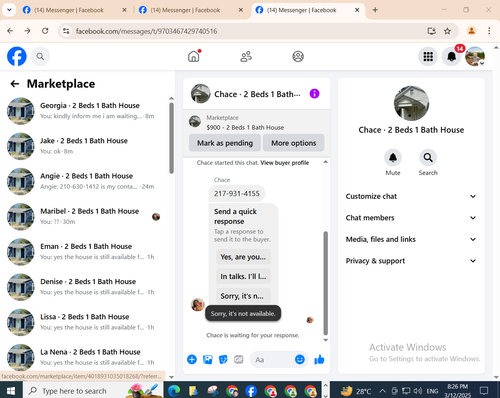Open Microsoft Edge from the taskbar
This screenshot has width=500, height=398.
click(x=174, y=391)
